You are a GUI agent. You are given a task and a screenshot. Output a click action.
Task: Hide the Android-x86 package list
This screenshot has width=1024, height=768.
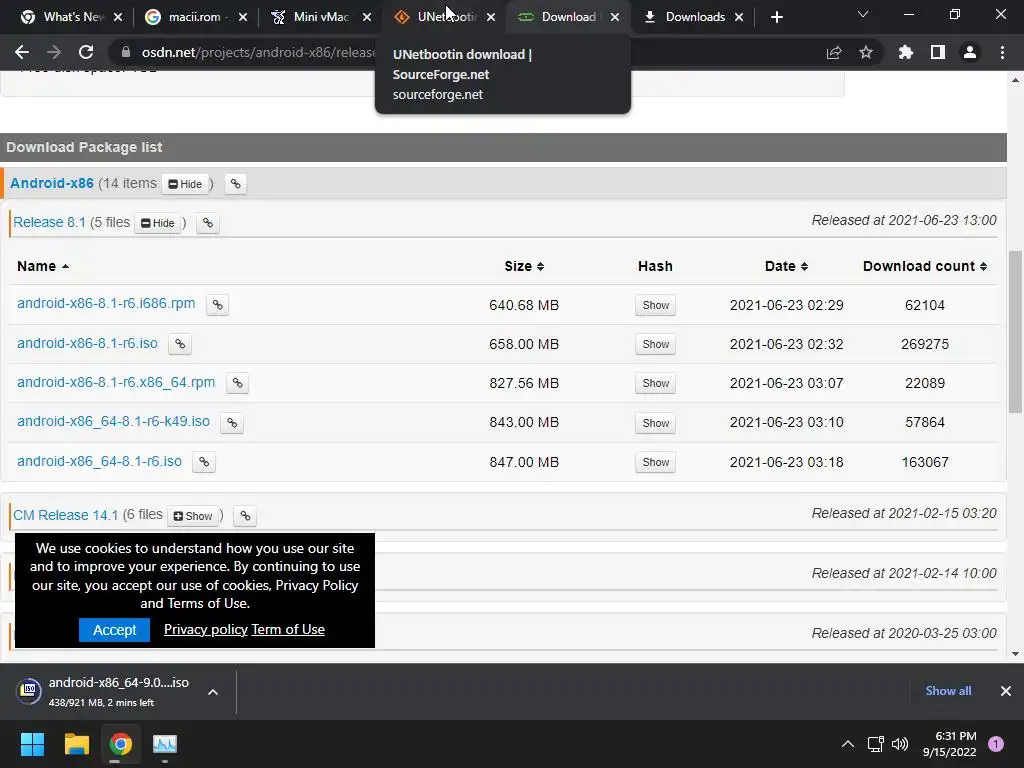(x=185, y=184)
